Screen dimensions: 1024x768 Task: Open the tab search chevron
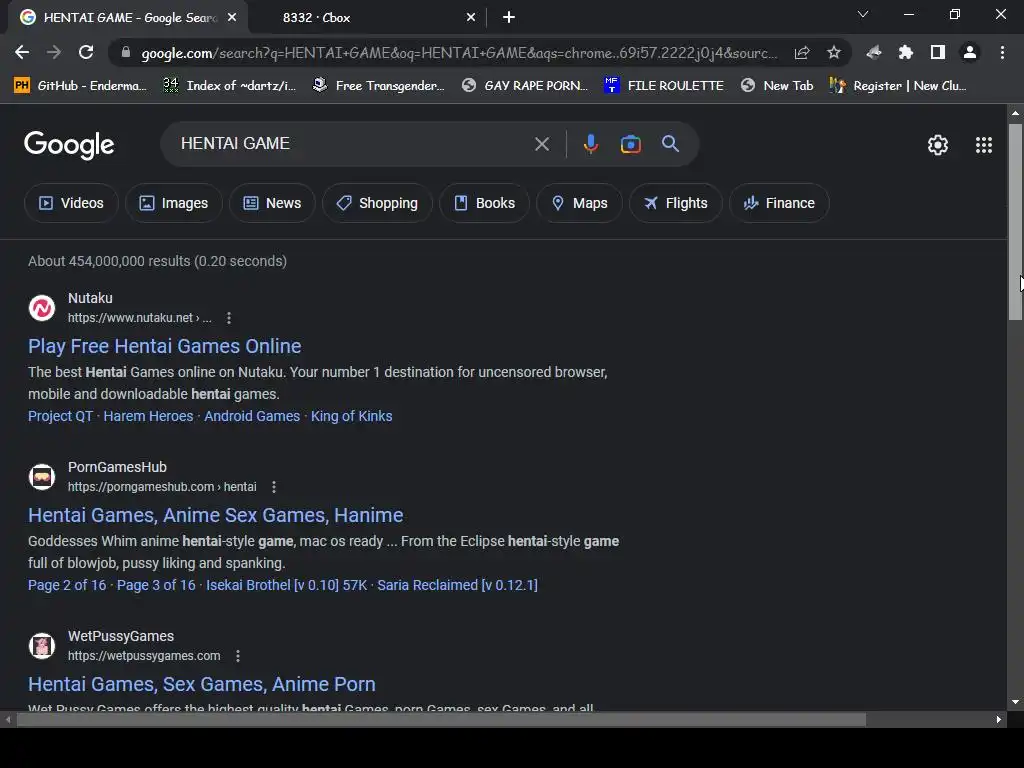click(x=863, y=14)
